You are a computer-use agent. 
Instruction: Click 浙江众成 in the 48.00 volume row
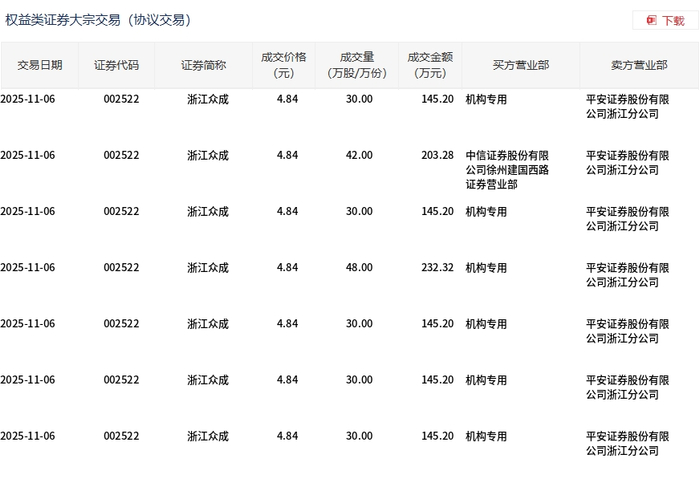(x=208, y=268)
